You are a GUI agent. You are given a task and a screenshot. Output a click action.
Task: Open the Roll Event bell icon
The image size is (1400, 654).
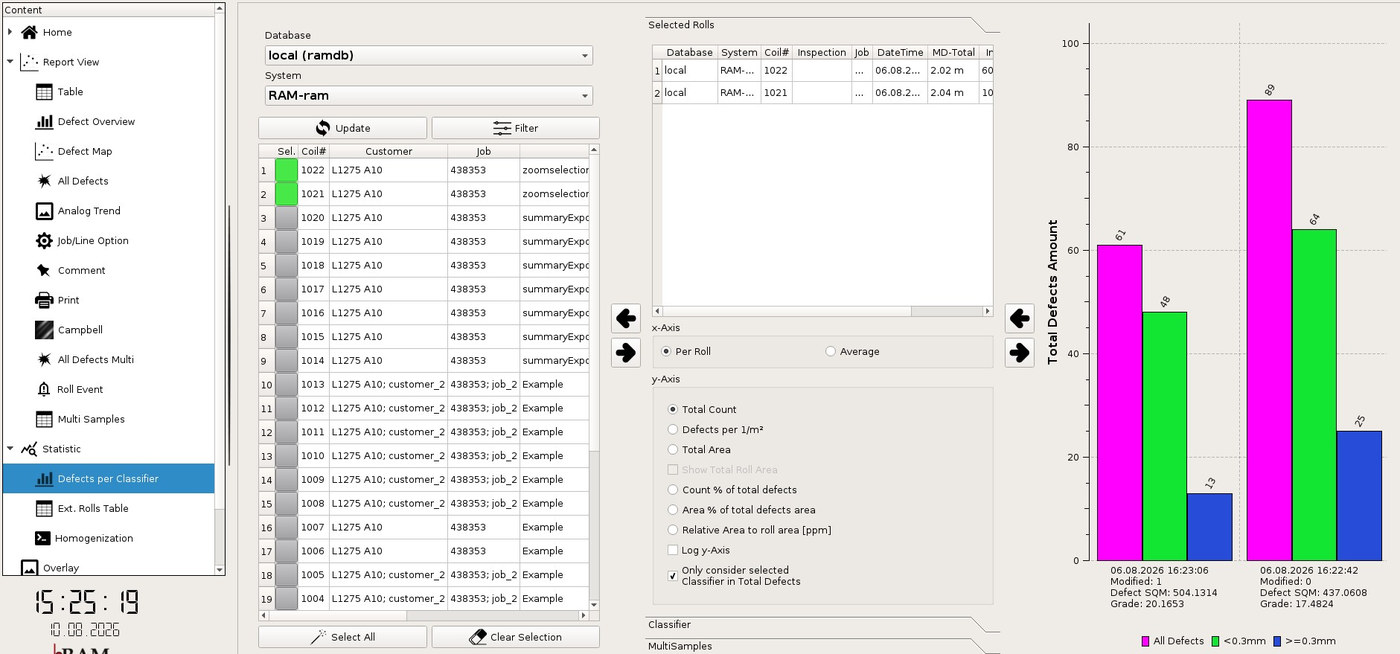(44, 389)
